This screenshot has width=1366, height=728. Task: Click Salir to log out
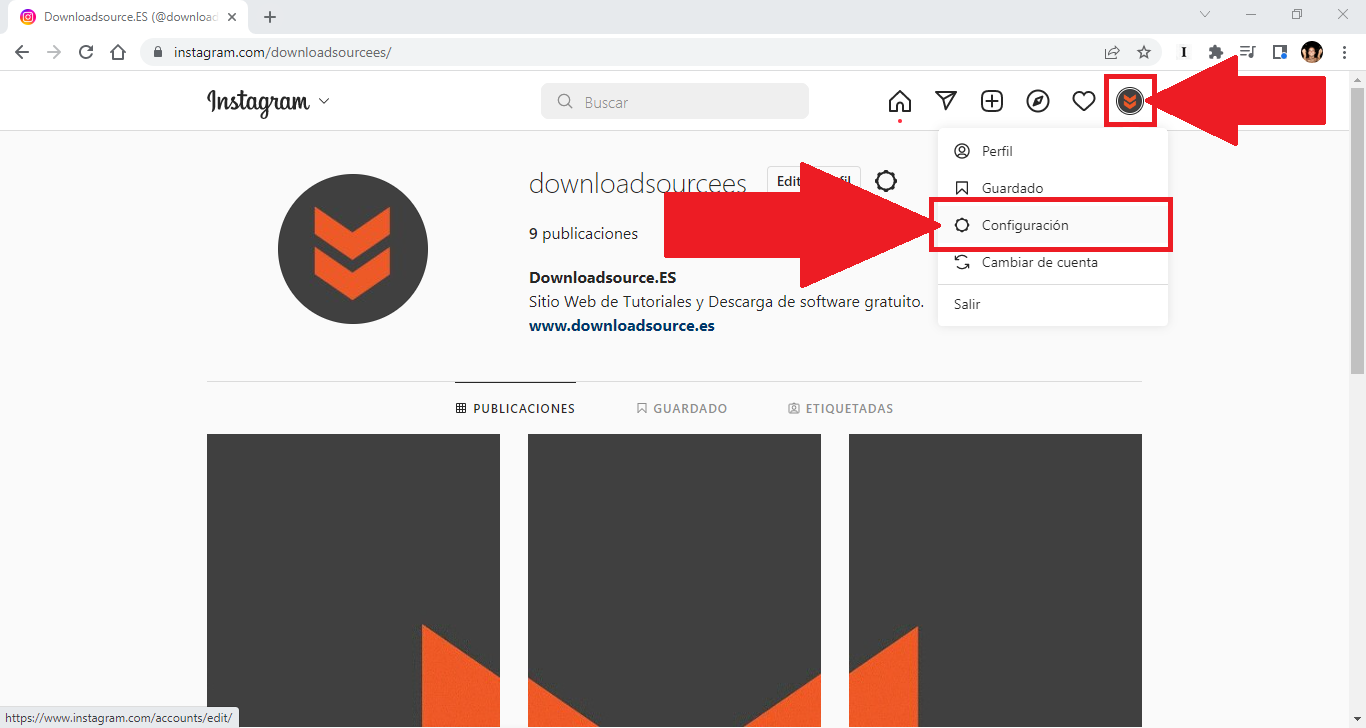pyautogui.click(x=1053, y=304)
